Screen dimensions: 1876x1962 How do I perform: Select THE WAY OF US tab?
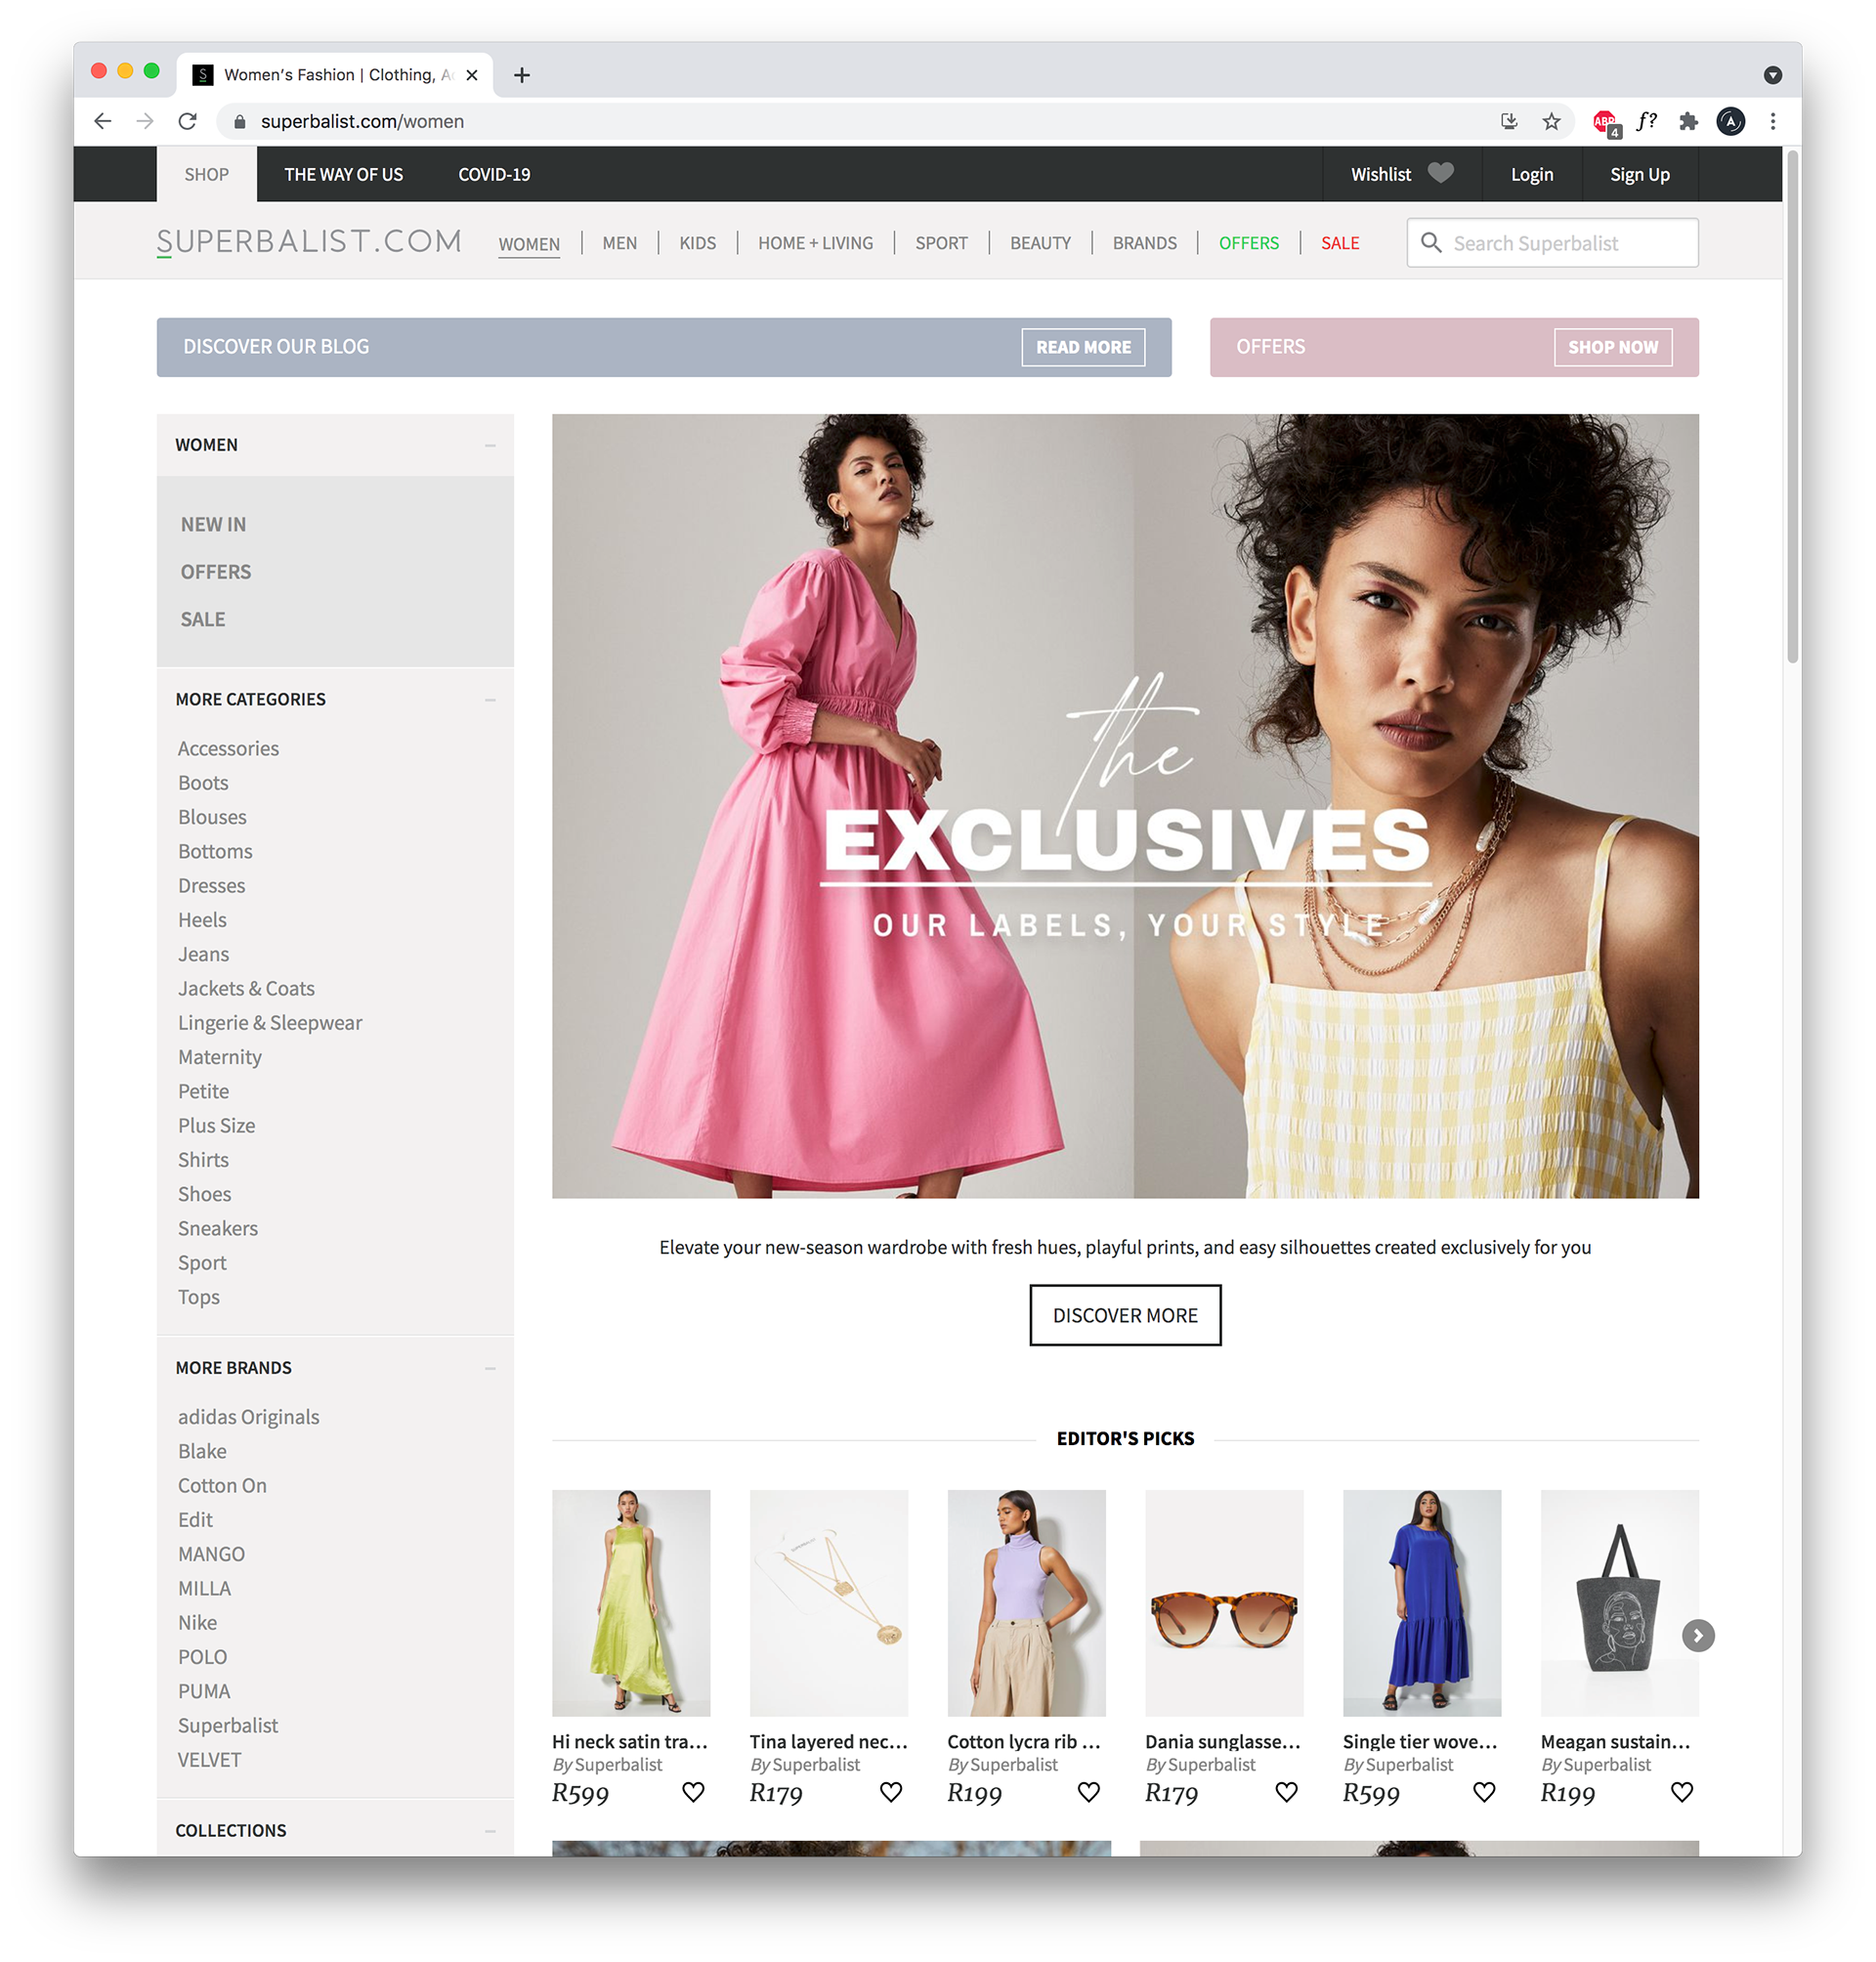[343, 174]
